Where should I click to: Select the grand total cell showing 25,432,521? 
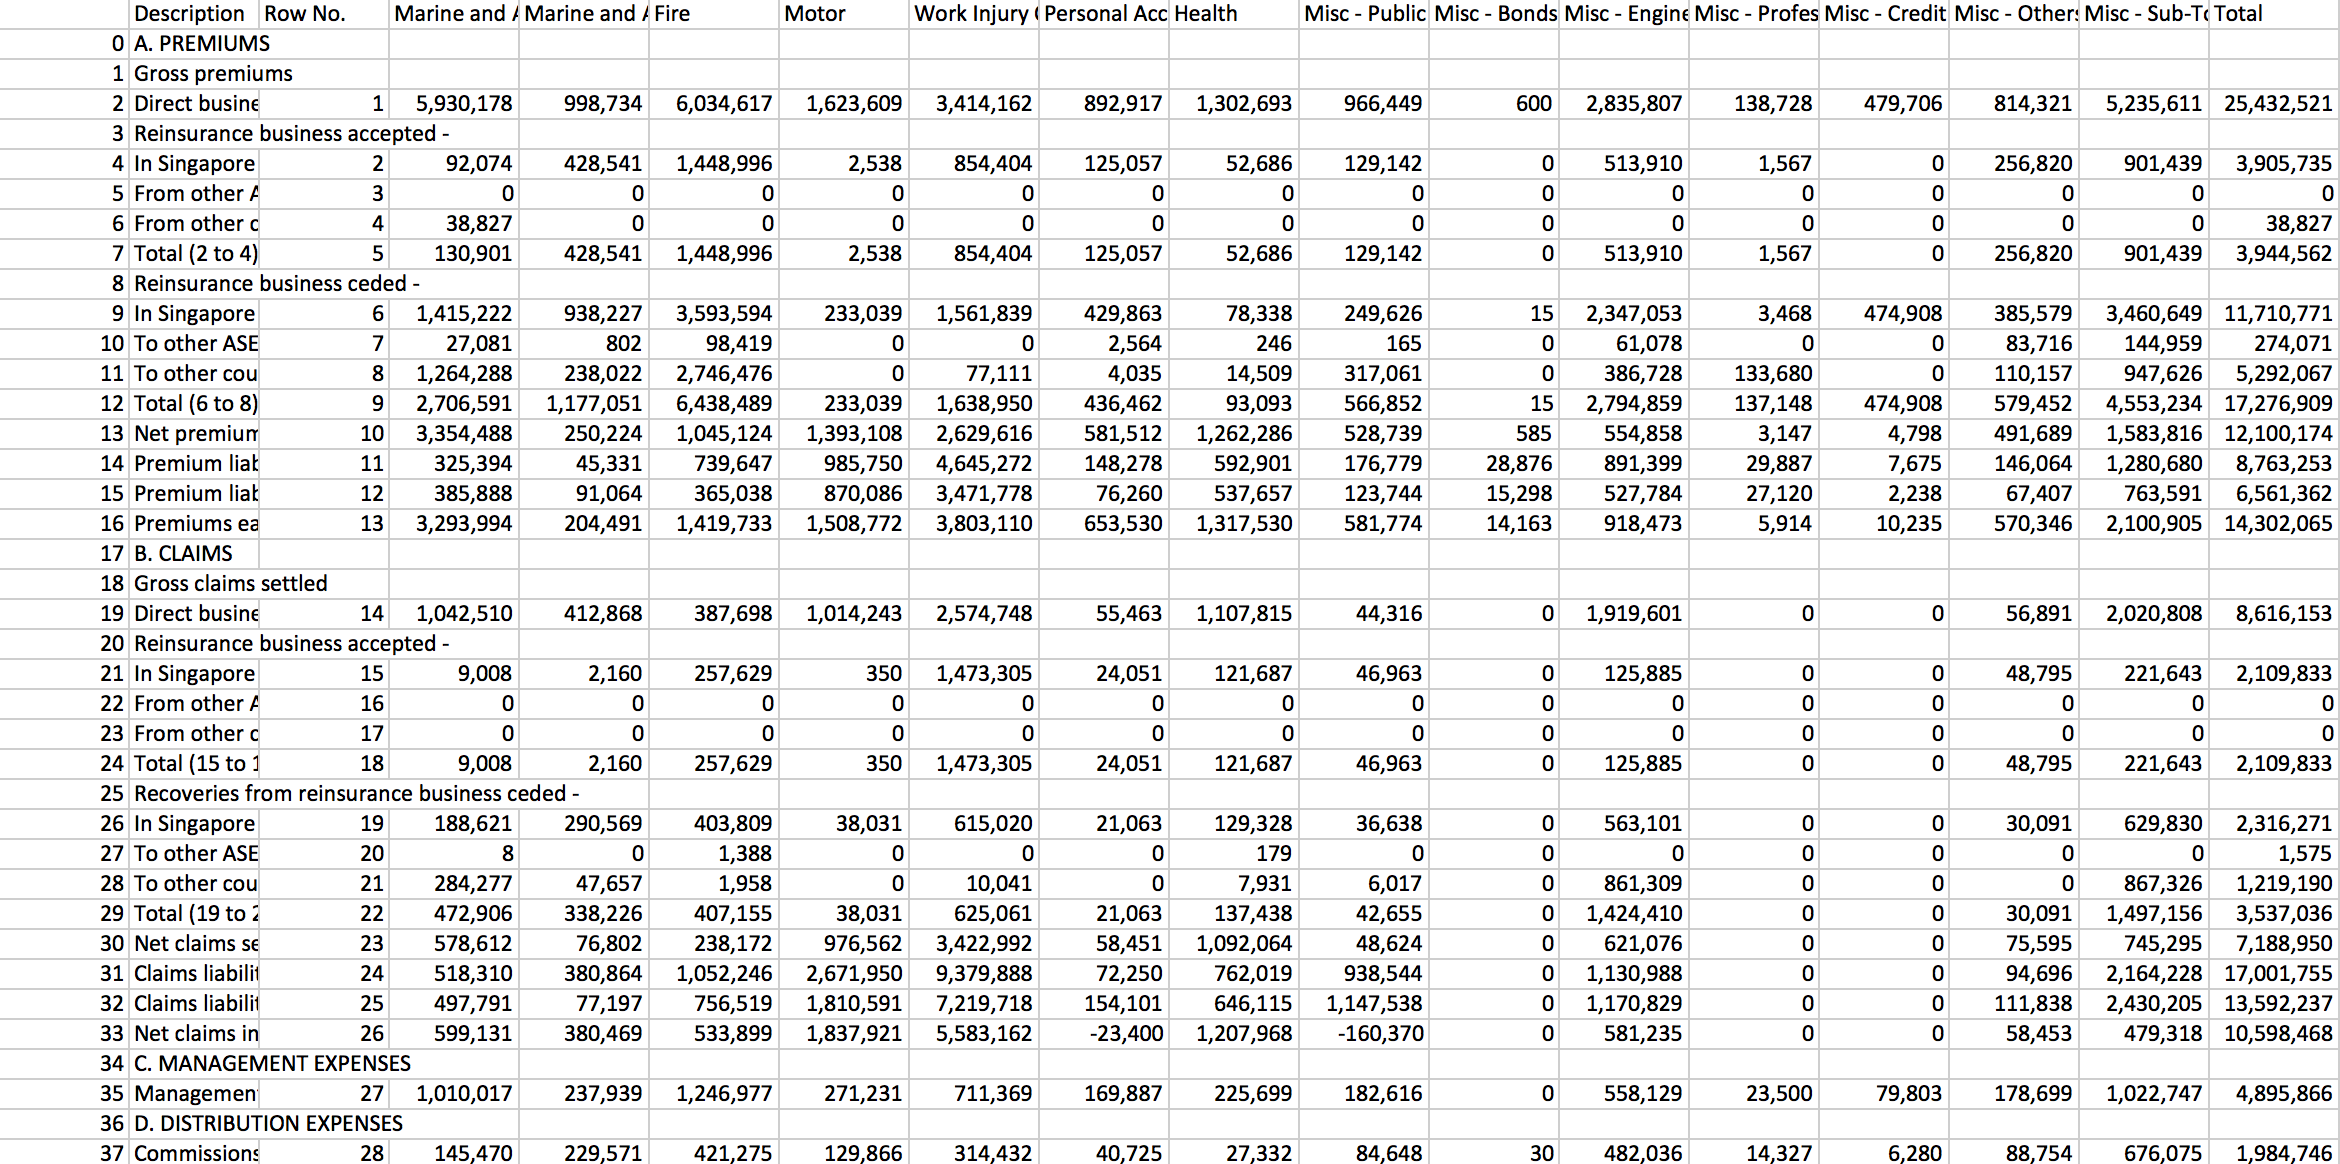[x=2274, y=103]
